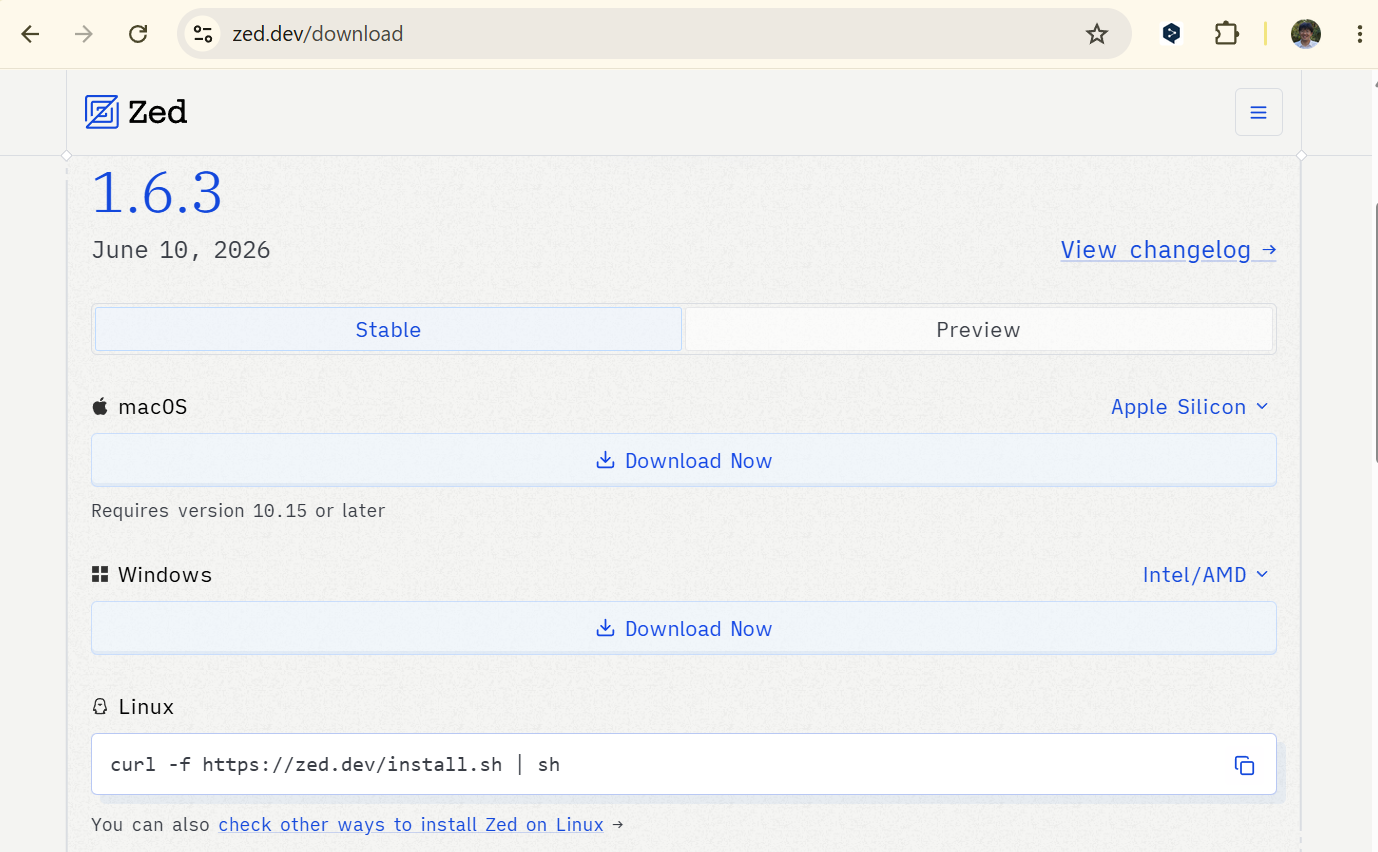Click the browser Forward arrow

(x=84, y=34)
